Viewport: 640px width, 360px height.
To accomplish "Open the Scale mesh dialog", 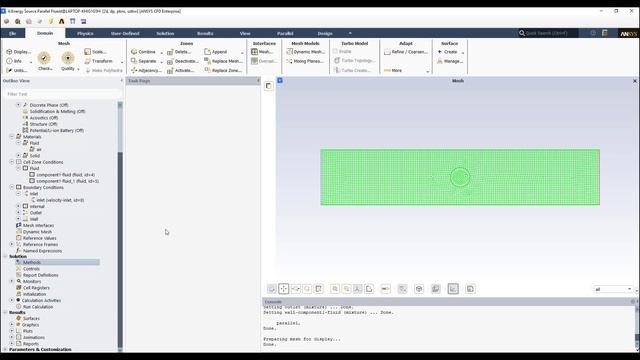I will click(96, 52).
